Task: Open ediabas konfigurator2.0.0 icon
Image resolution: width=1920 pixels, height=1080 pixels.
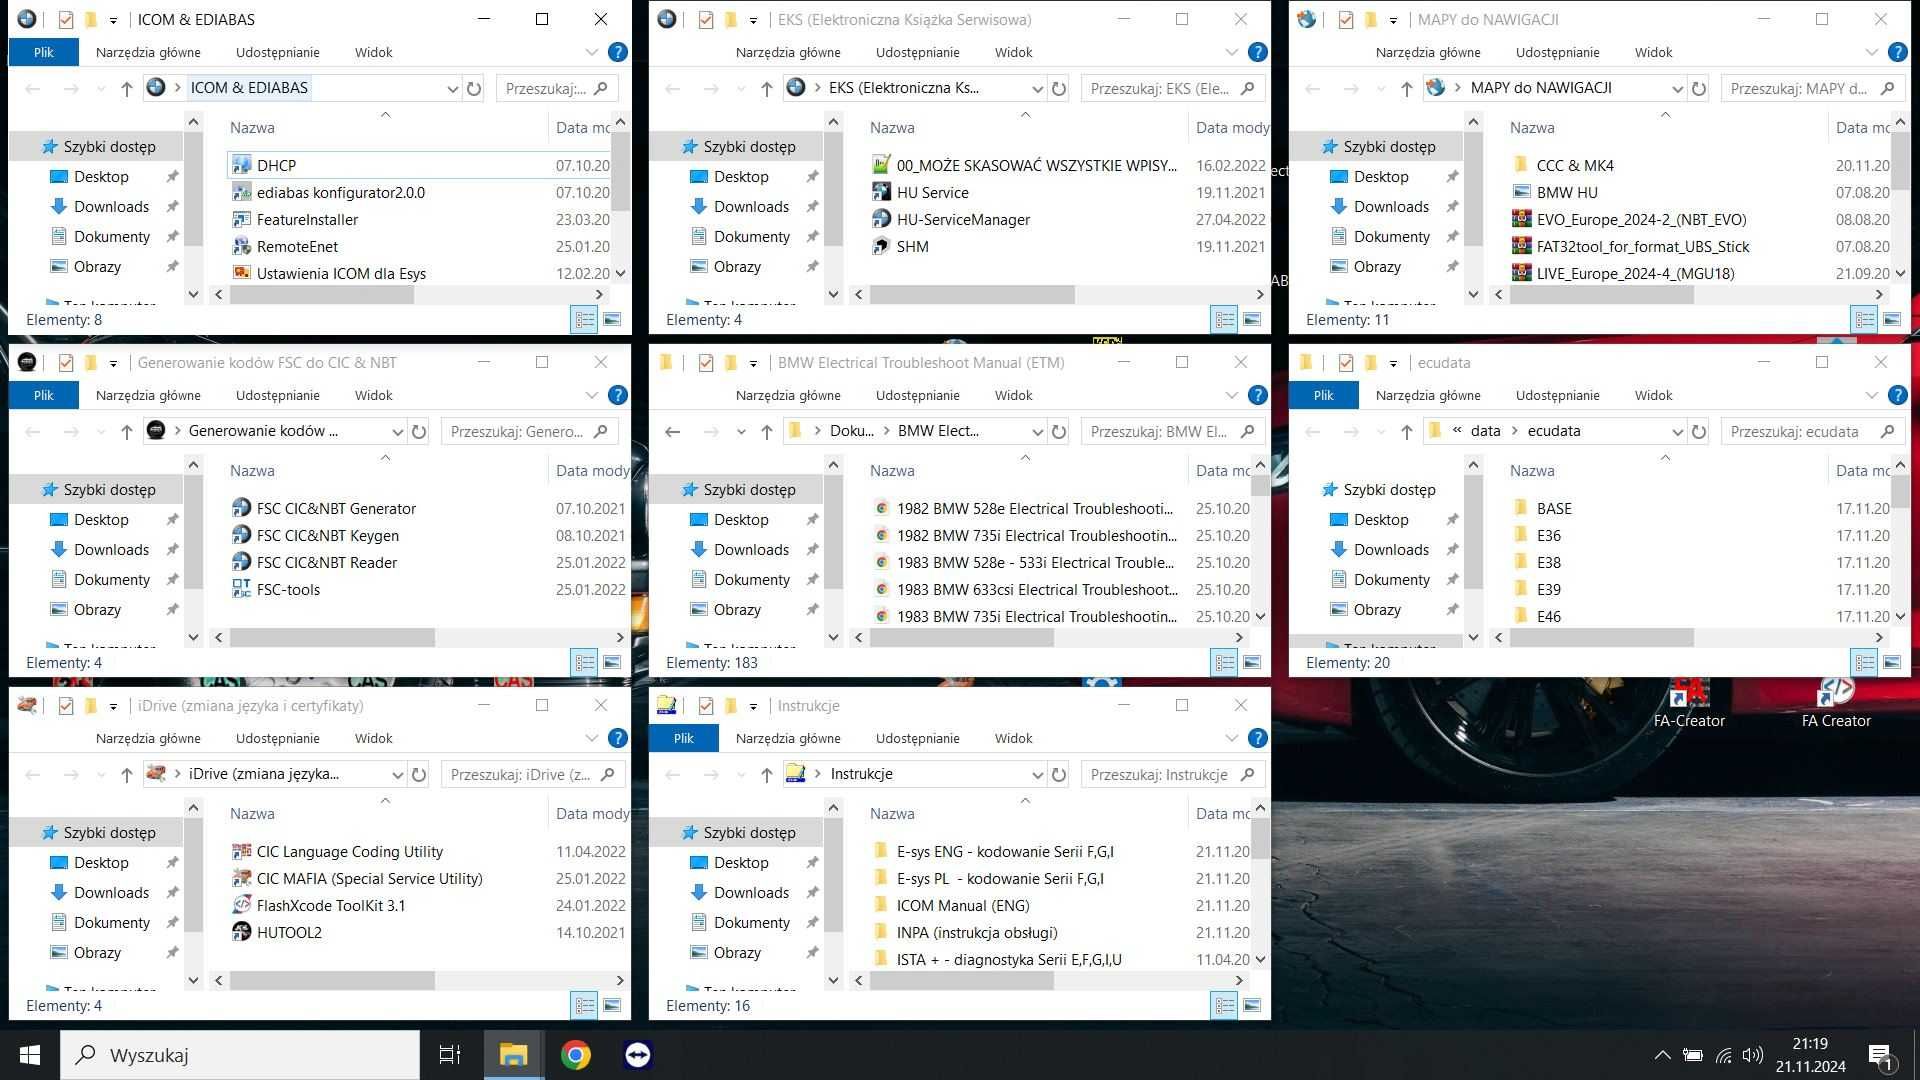Action: (241, 192)
